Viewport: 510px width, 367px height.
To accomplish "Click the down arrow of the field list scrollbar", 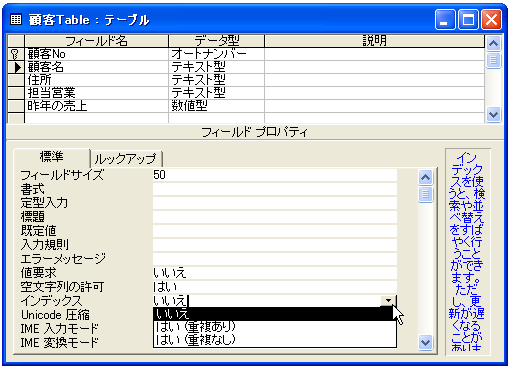I will point(493,114).
